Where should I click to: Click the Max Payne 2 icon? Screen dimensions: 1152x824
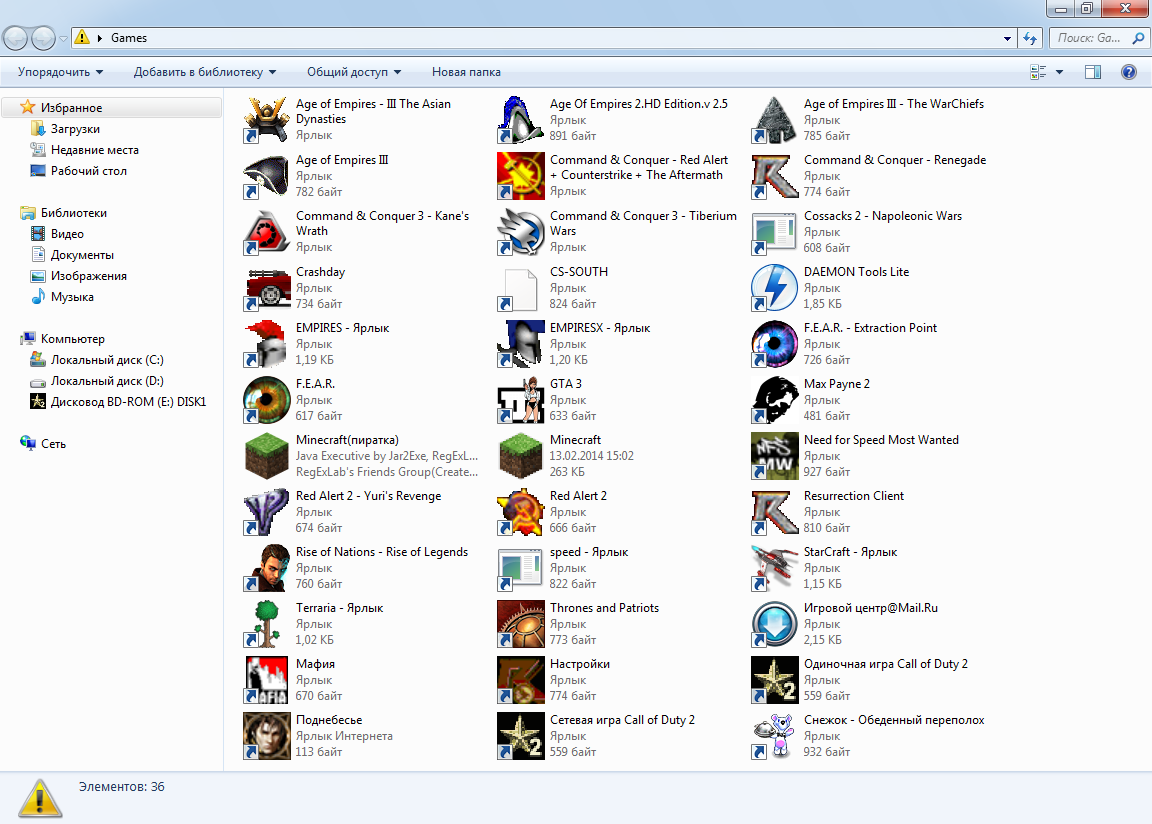pyautogui.click(x=775, y=400)
